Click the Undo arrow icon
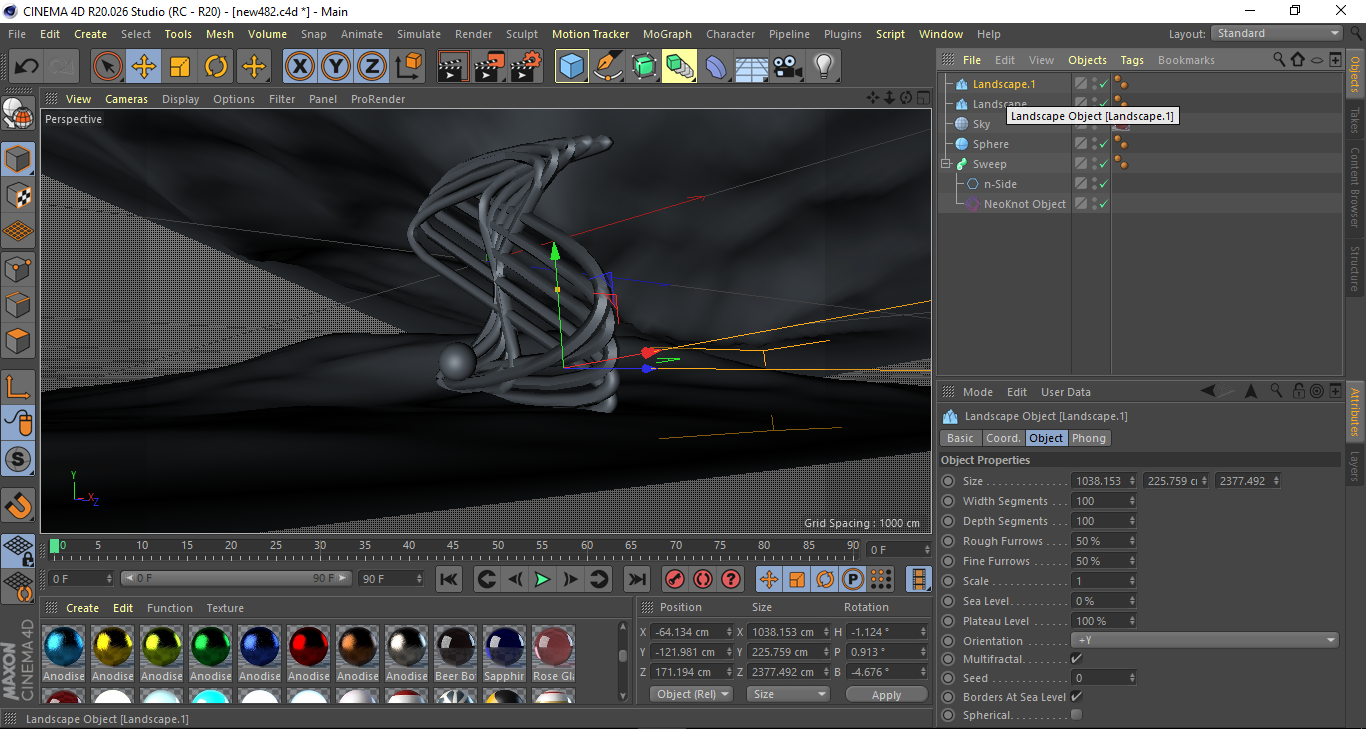 [27, 67]
